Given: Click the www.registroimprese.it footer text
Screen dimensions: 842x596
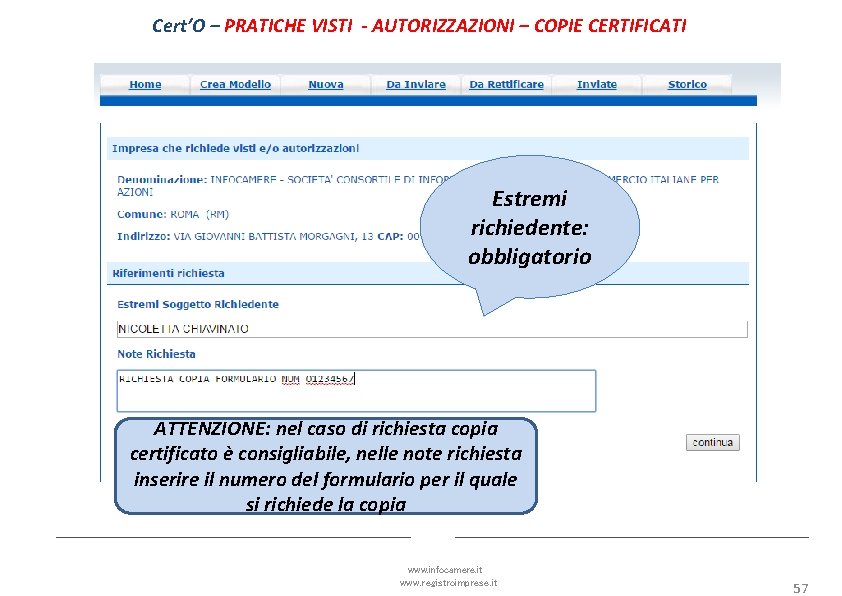Looking at the screenshot, I should pyautogui.click(x=448, y=583).
